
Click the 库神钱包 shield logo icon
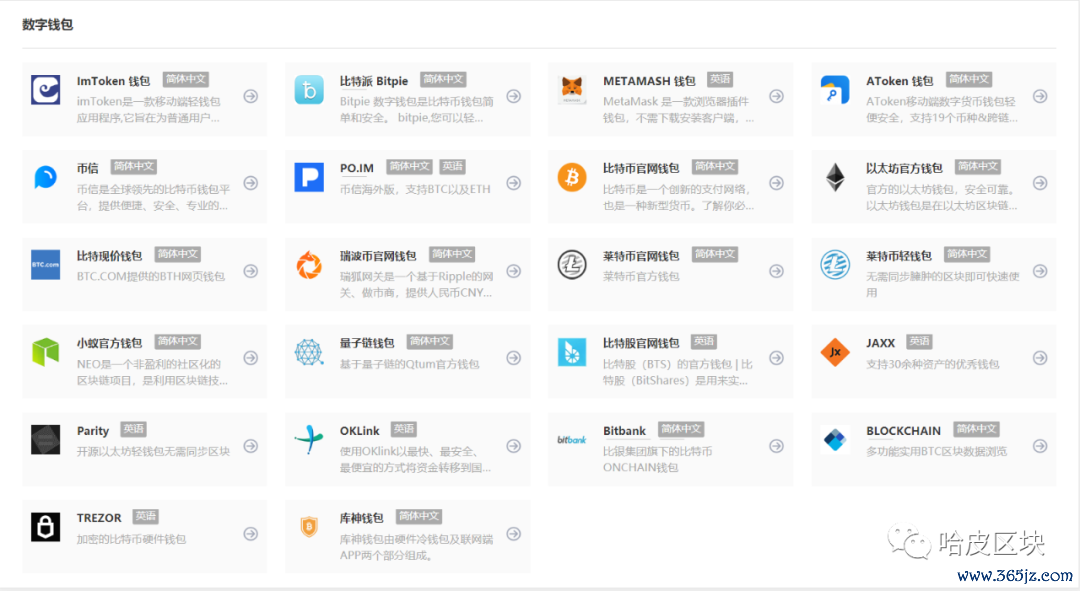pyautogui.click(x=309, y=527)
